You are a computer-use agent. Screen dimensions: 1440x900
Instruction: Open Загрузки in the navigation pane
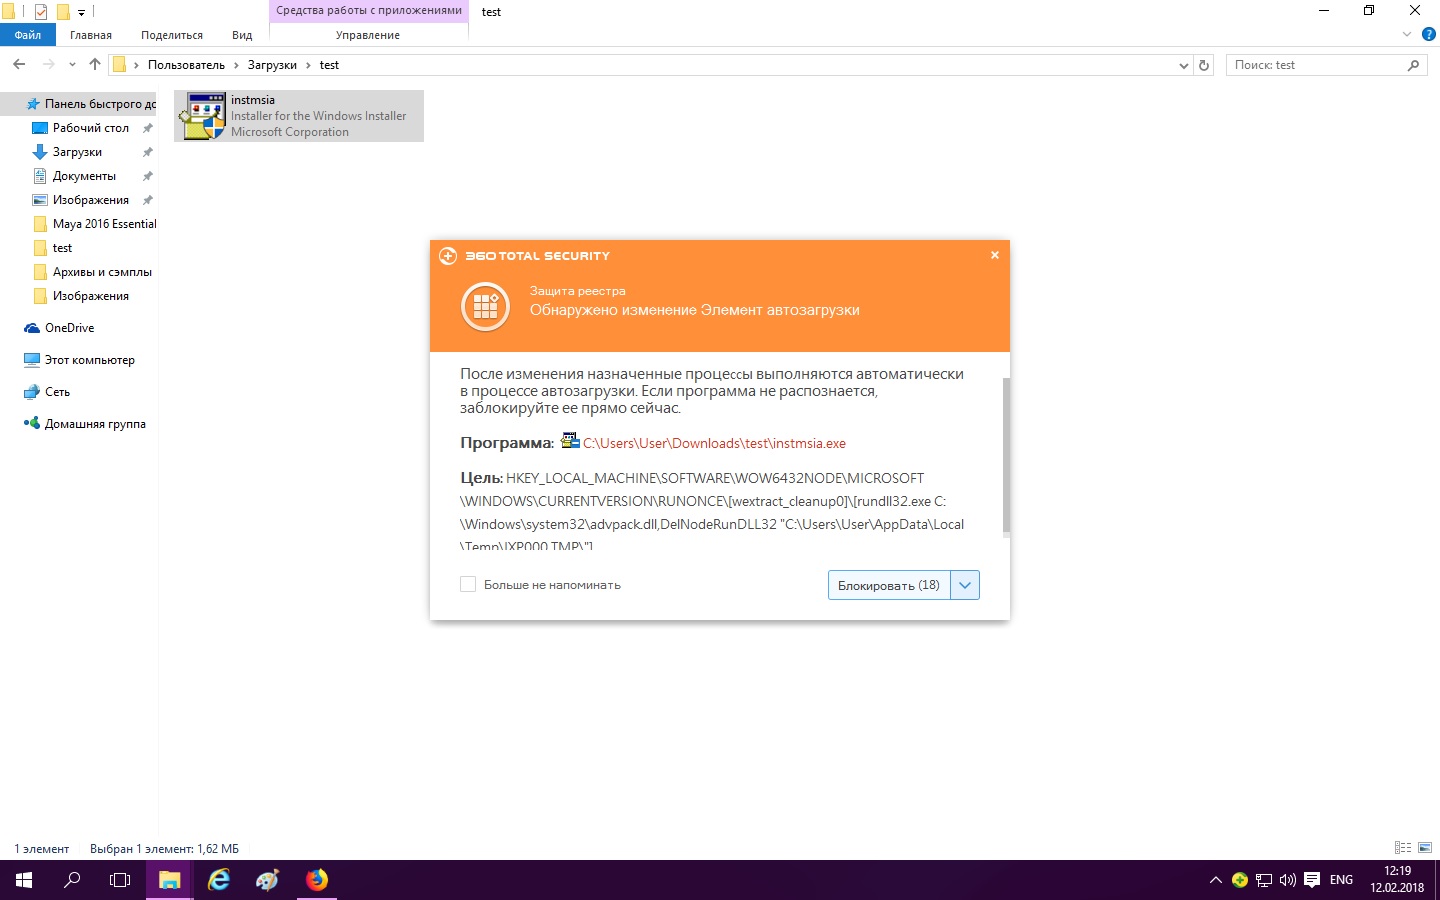coord(77,152)
